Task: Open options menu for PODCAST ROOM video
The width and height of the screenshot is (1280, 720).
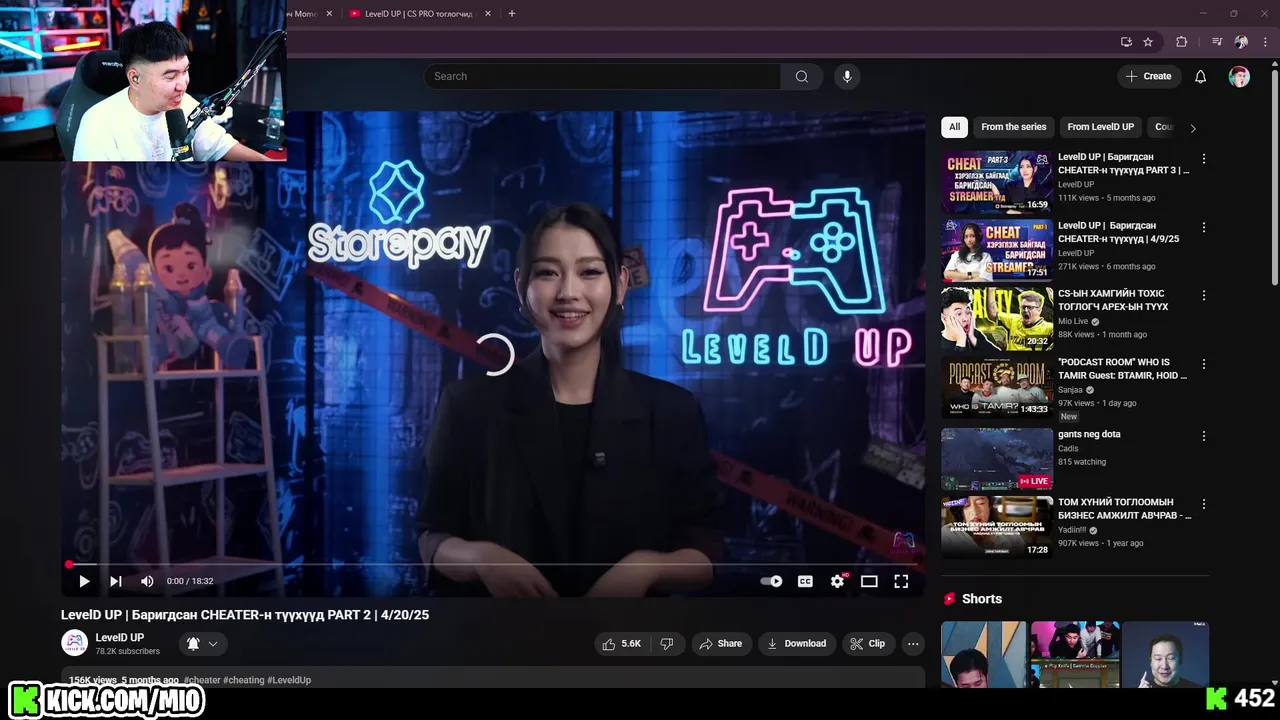Action: click(1204, 364)
